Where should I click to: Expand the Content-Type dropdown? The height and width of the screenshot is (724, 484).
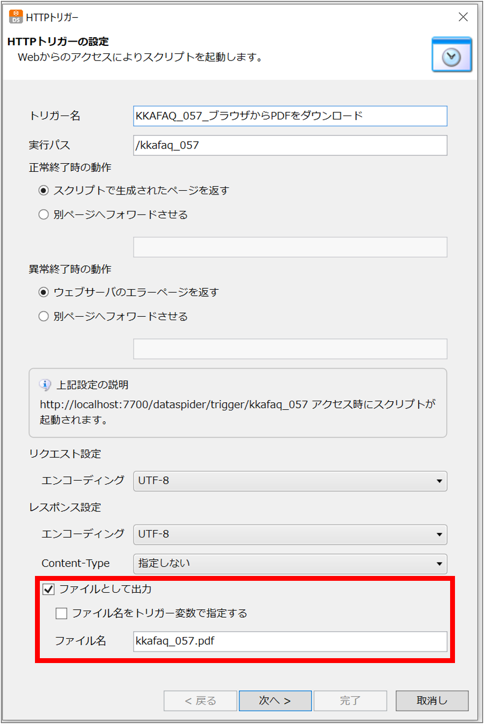(290, 563)
